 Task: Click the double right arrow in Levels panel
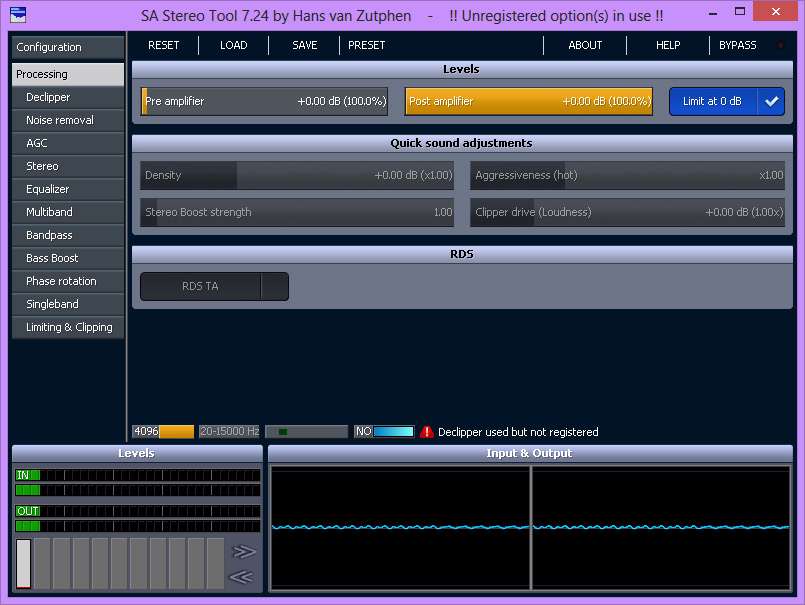(x=243, y=552)
